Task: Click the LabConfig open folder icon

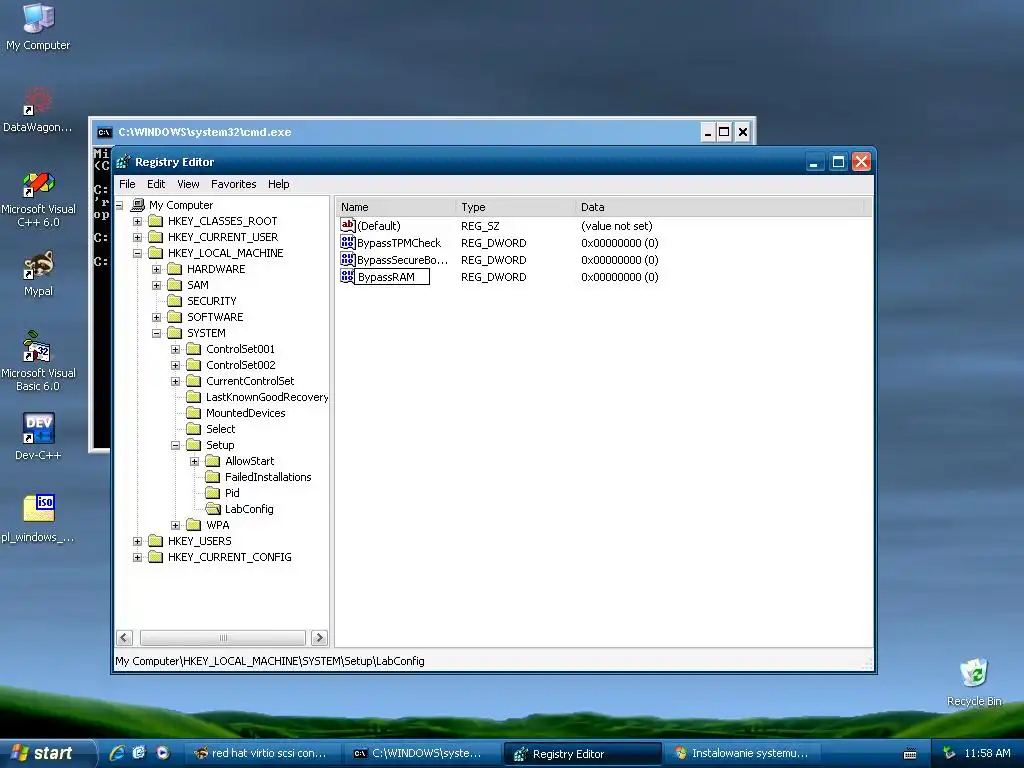Action: point(213,509)
